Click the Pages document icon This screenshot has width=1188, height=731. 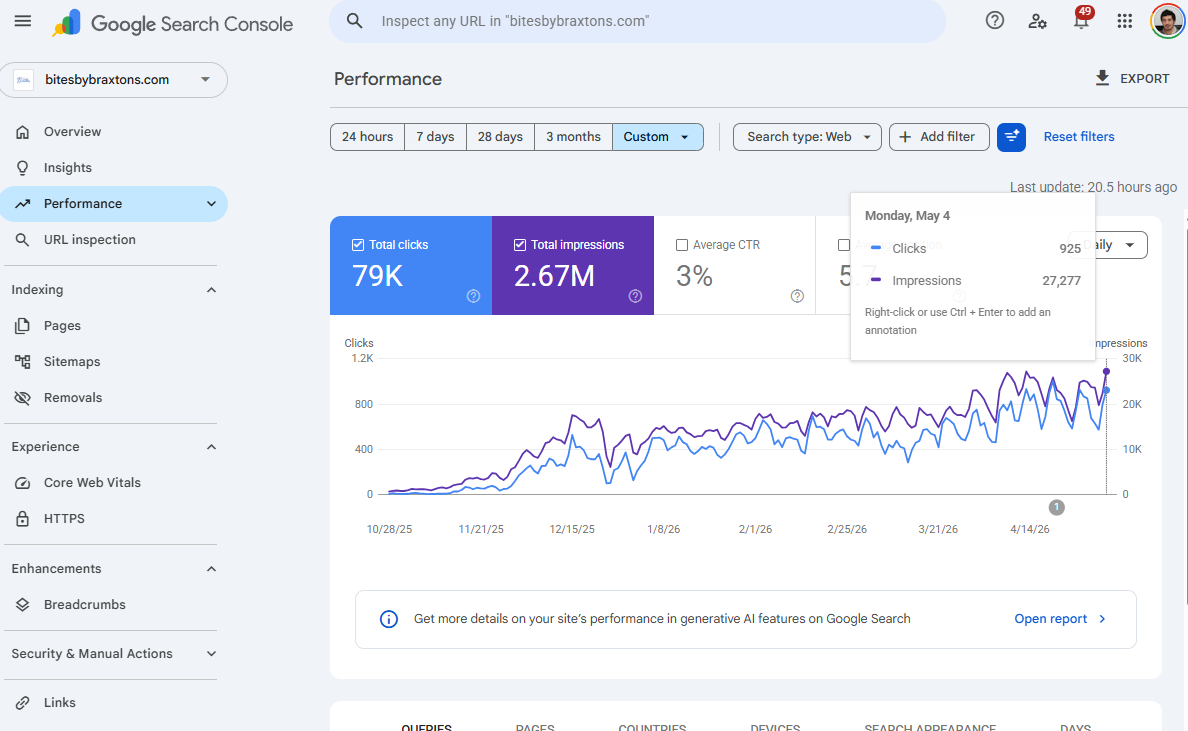click(x=23, y=326)
